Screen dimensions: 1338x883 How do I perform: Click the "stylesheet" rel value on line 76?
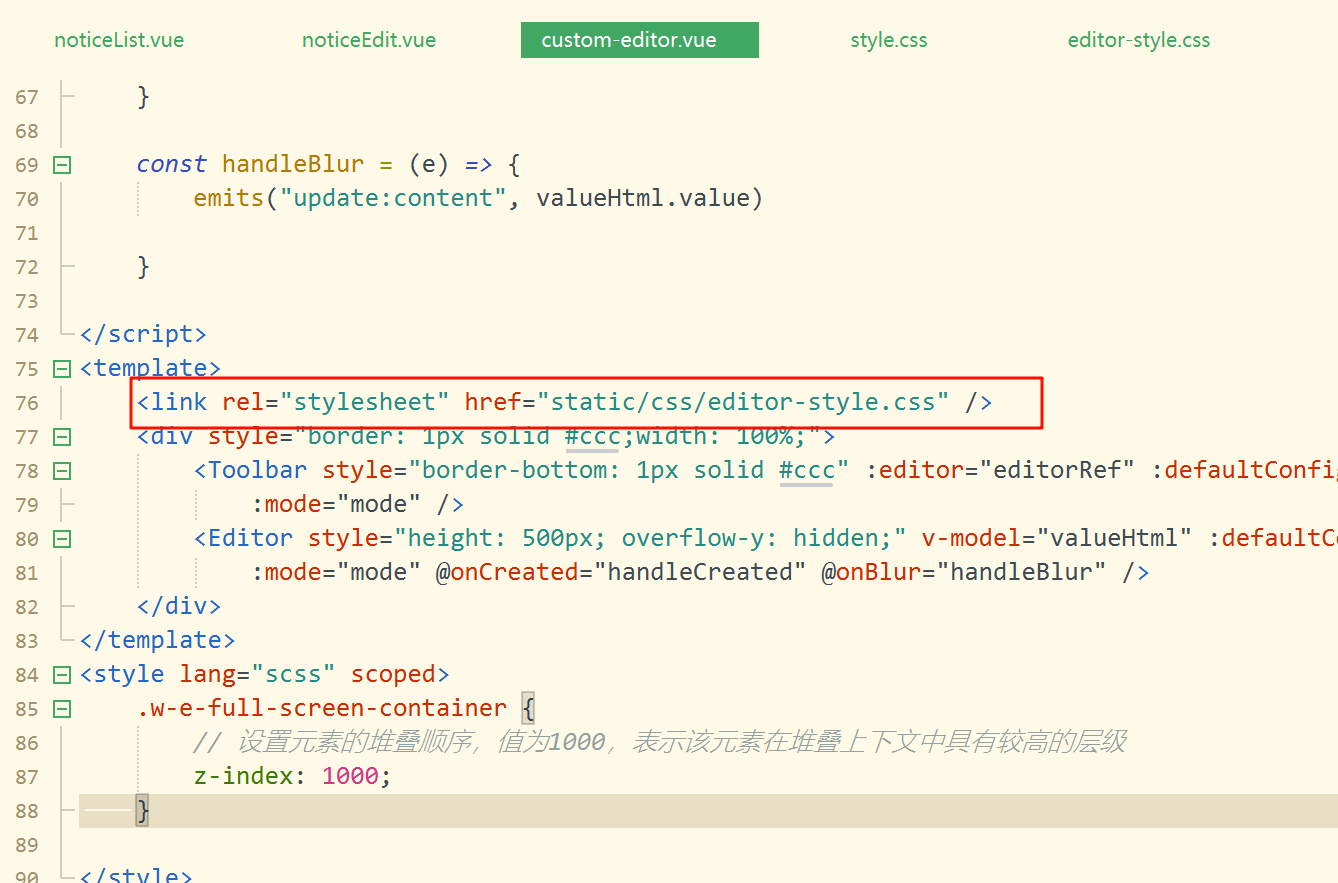[x=365, y=402]
